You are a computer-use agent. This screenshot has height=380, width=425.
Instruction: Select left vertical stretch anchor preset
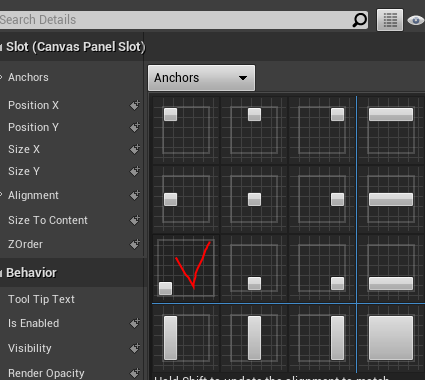[186, 338]
